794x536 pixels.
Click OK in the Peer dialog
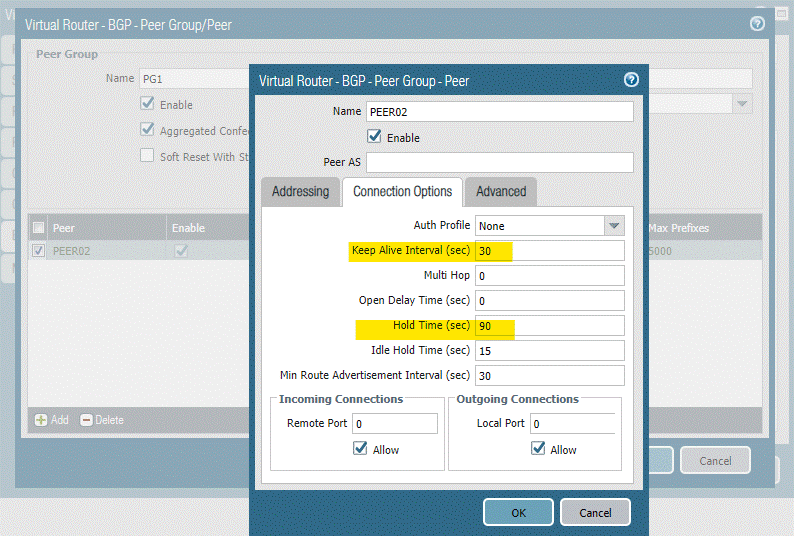(519, 512)
